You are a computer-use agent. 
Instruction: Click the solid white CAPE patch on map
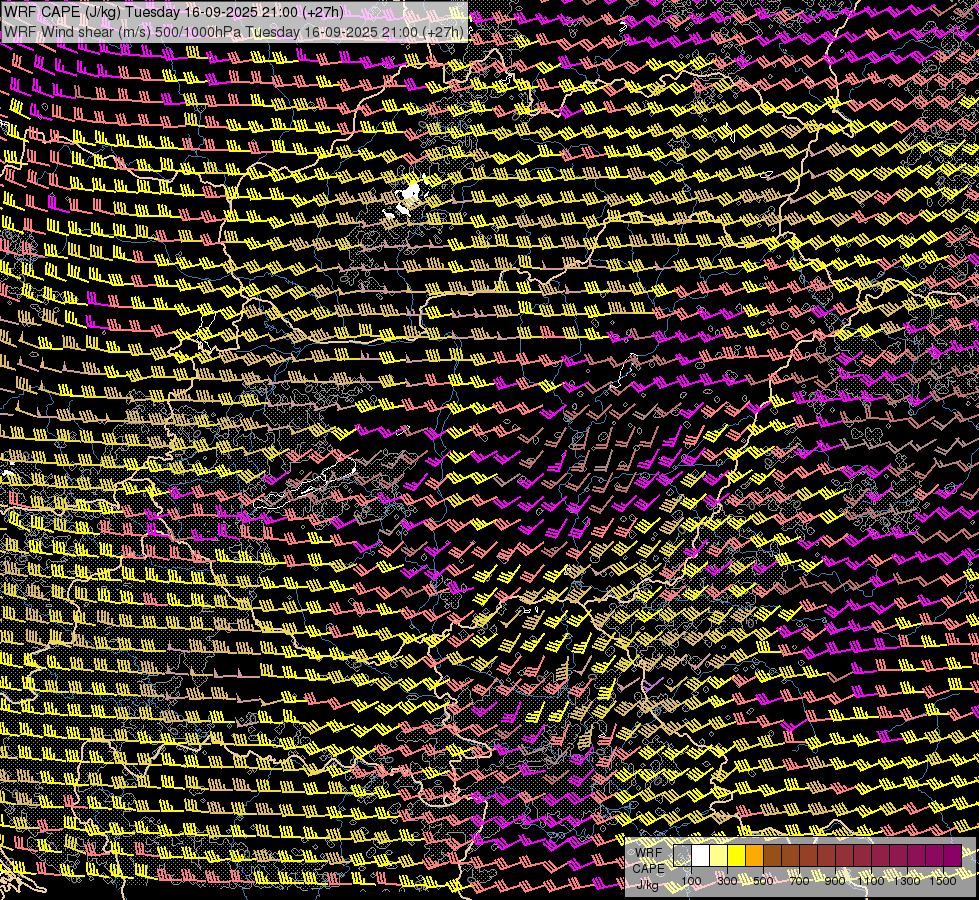click(411, 191)
